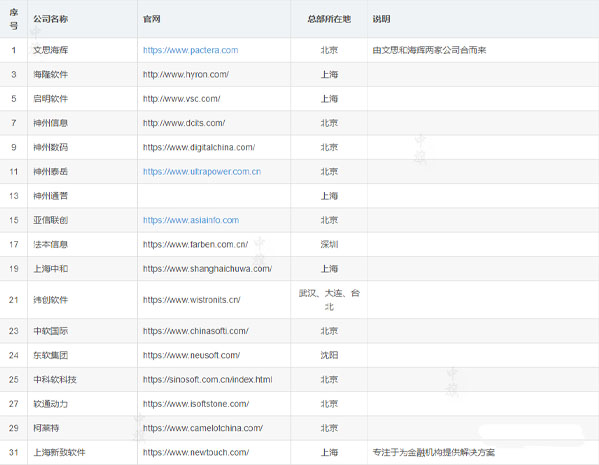This screenshot has height=465, width=599.
Task: Click 上海 in the 海隆软件 row
Action: pos(329,75)
